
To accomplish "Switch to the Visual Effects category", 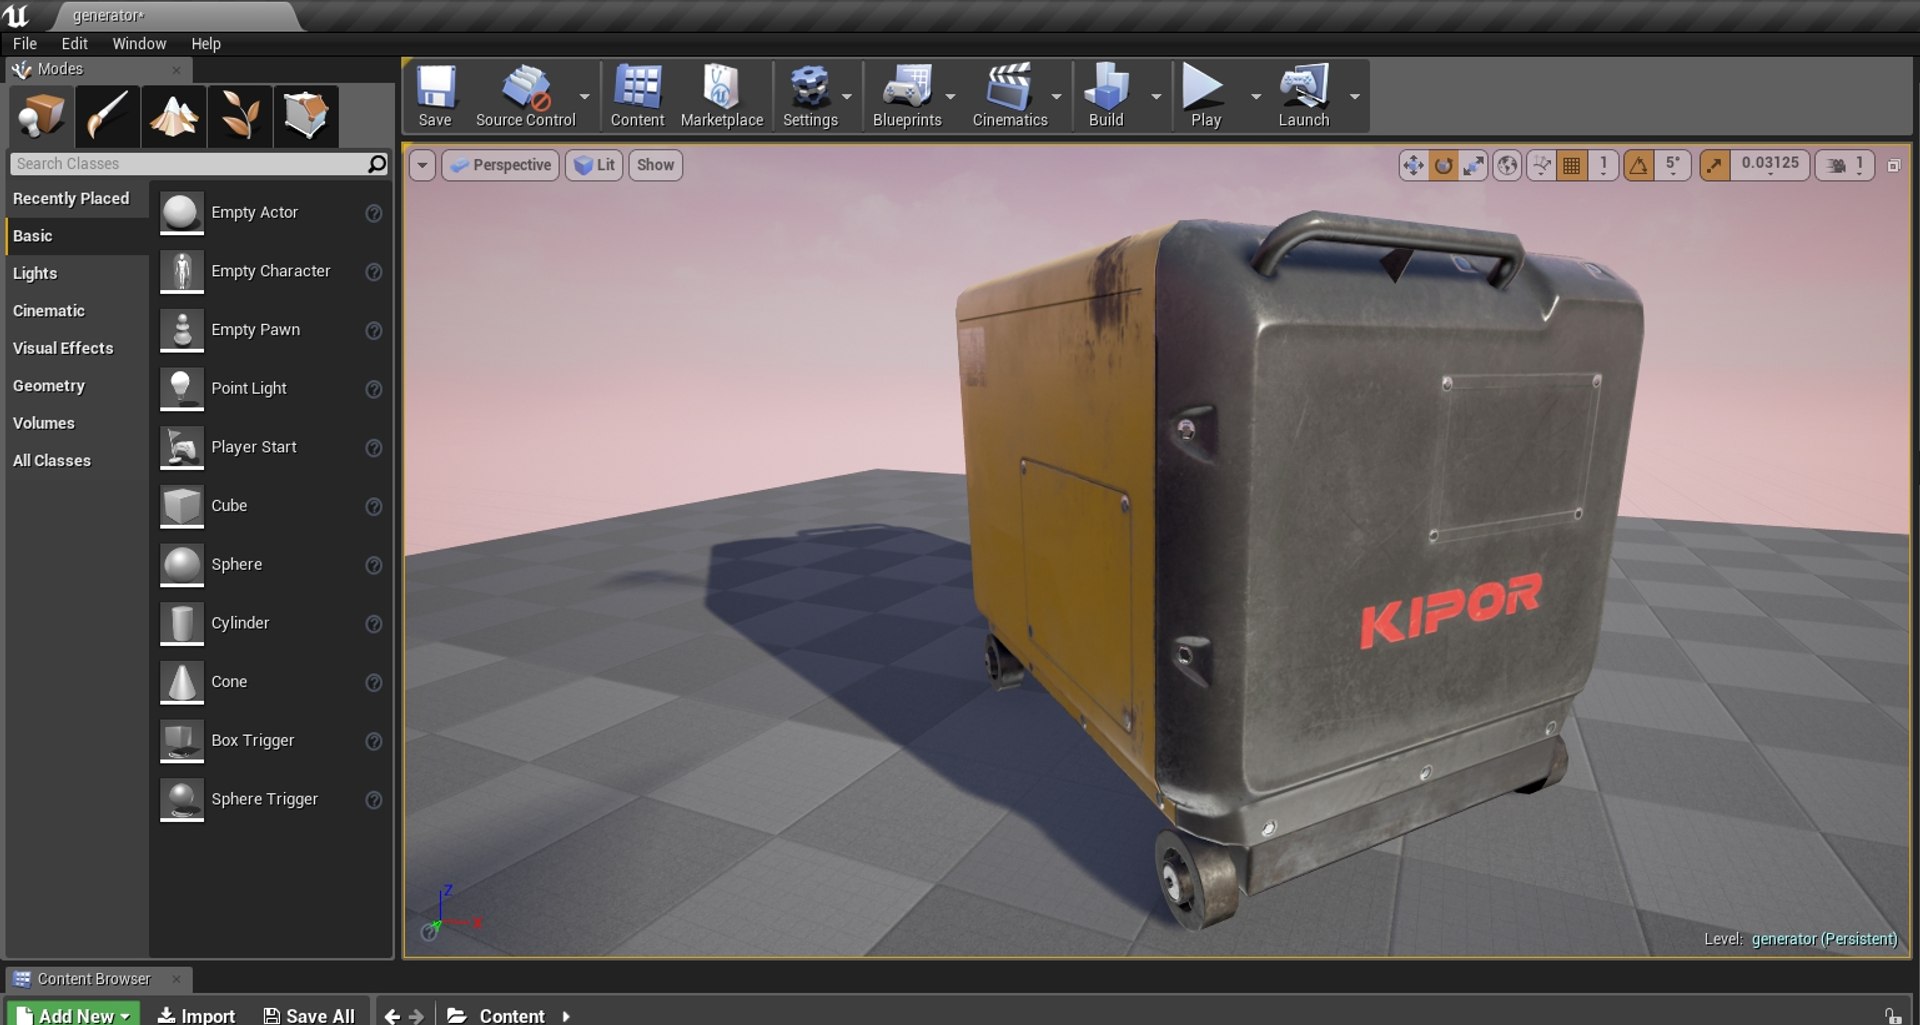I will coord(77,349).
